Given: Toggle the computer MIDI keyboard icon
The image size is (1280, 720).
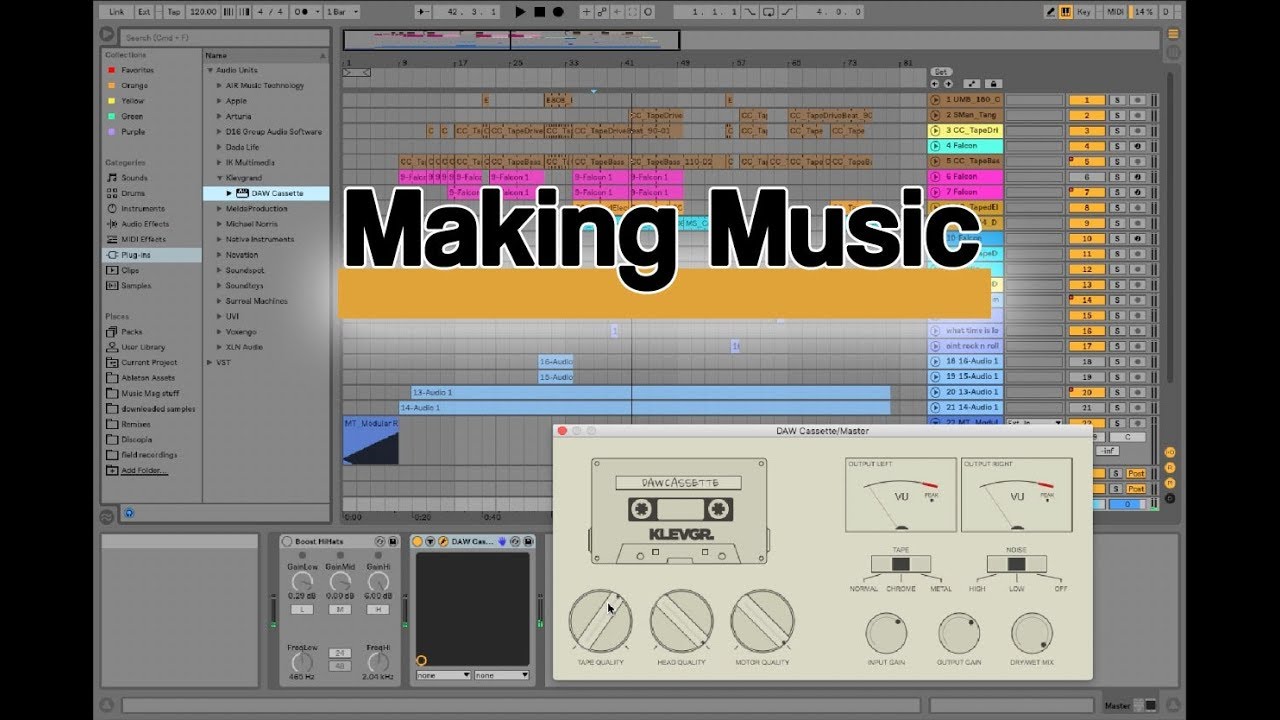Looking at the screenshot, I should (x=1065, y=12).
